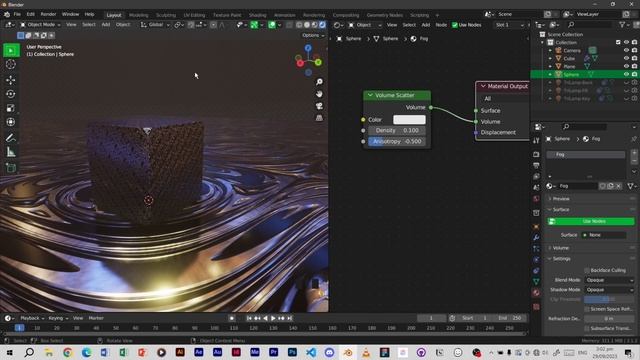Switch to the UV Editing workspace tab

[x=194, y=15]
